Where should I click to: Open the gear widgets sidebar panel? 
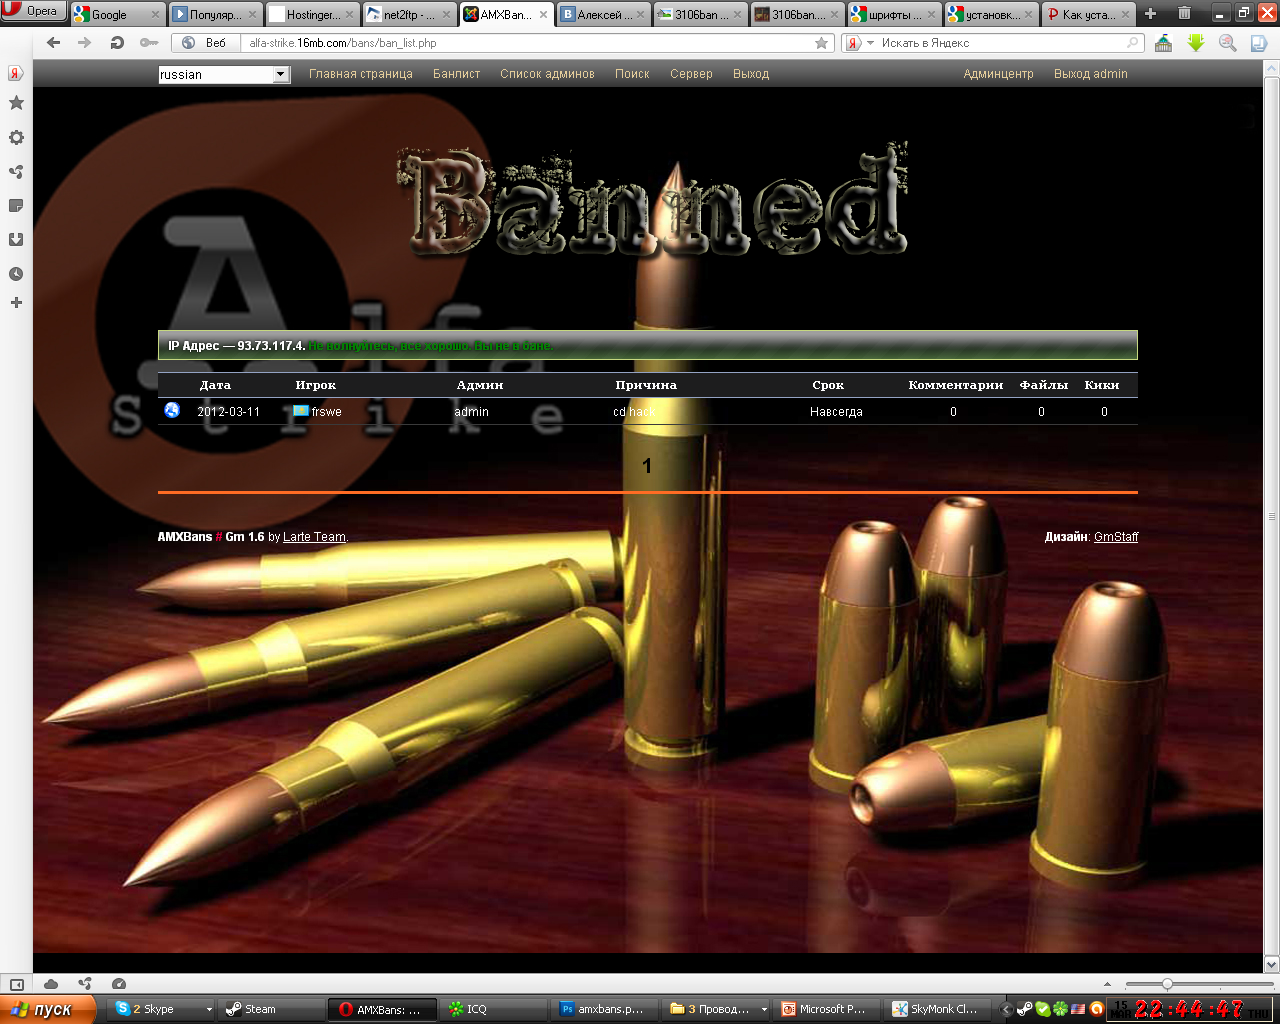point(16,137)
